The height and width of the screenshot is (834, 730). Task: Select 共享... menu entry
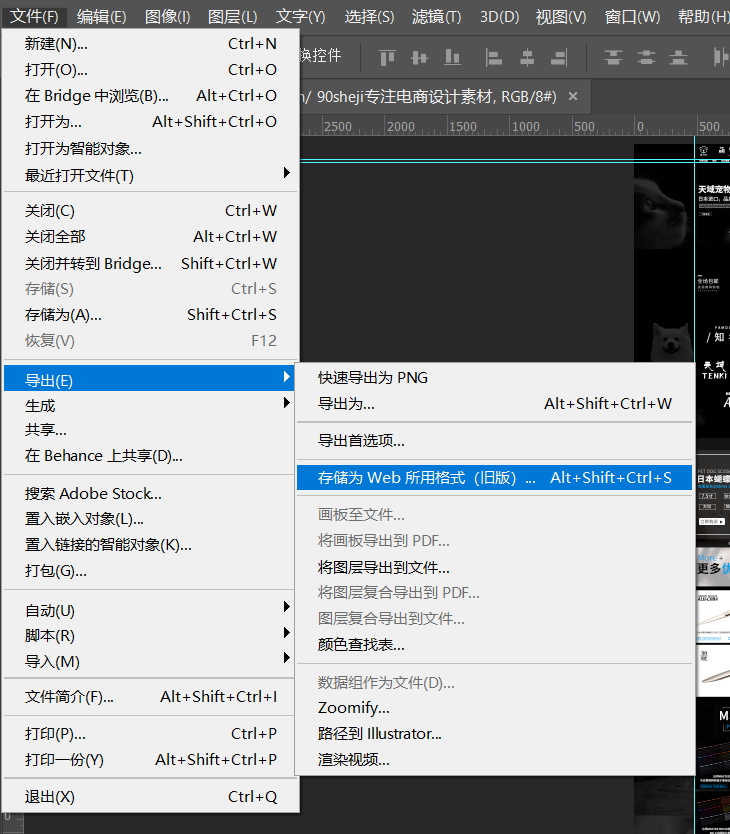149,430
